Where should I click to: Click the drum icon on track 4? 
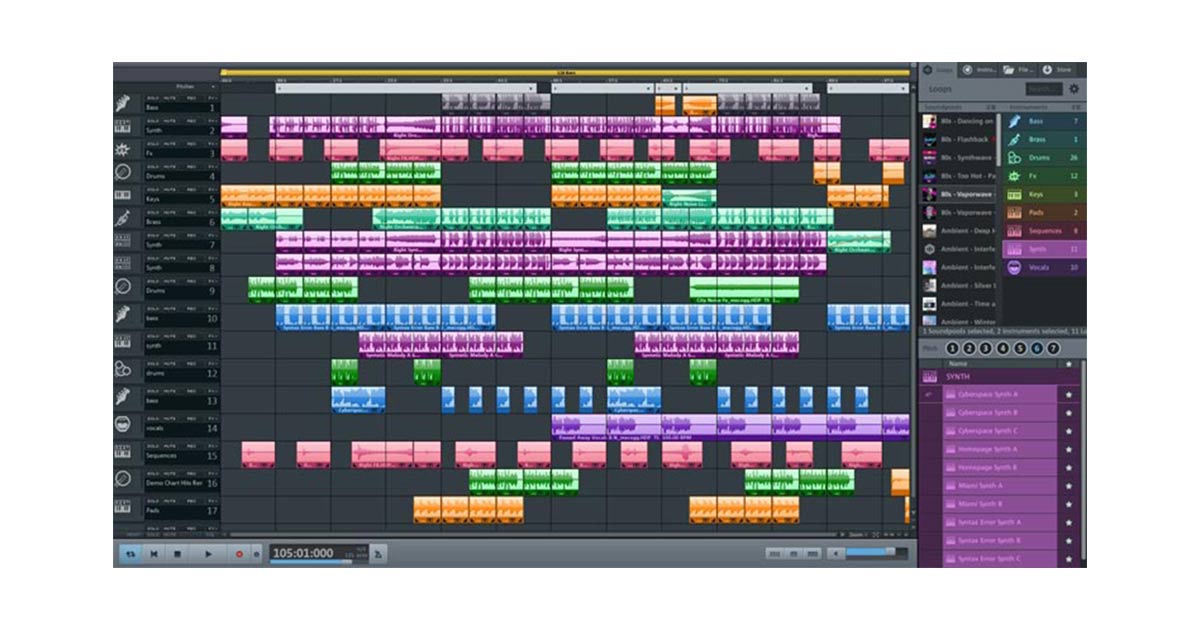pyautogui.click(x=123, y=173)
